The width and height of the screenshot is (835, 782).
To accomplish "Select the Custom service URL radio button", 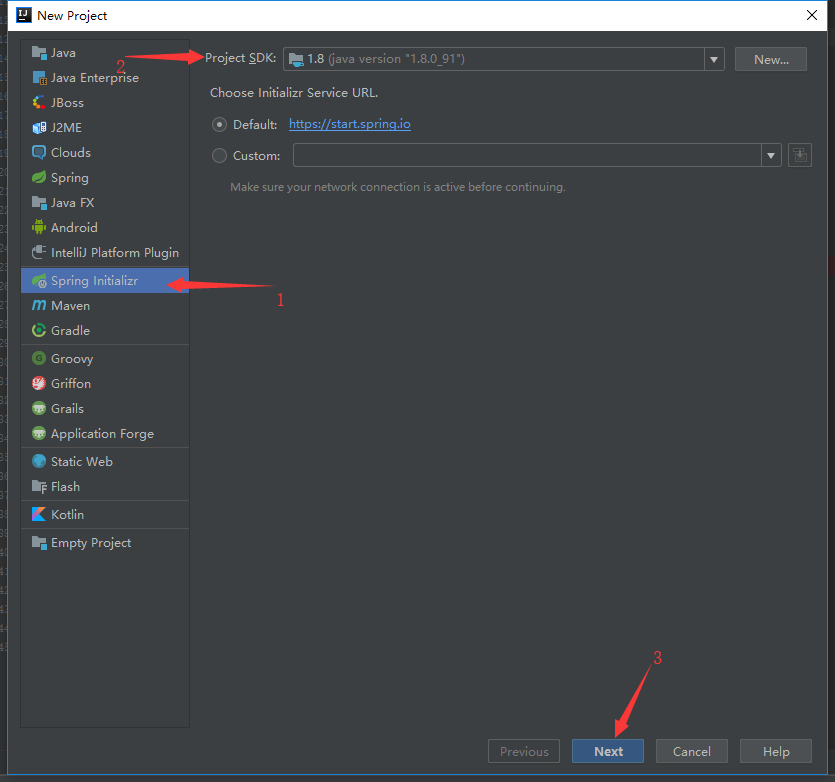I will point(219,156).
